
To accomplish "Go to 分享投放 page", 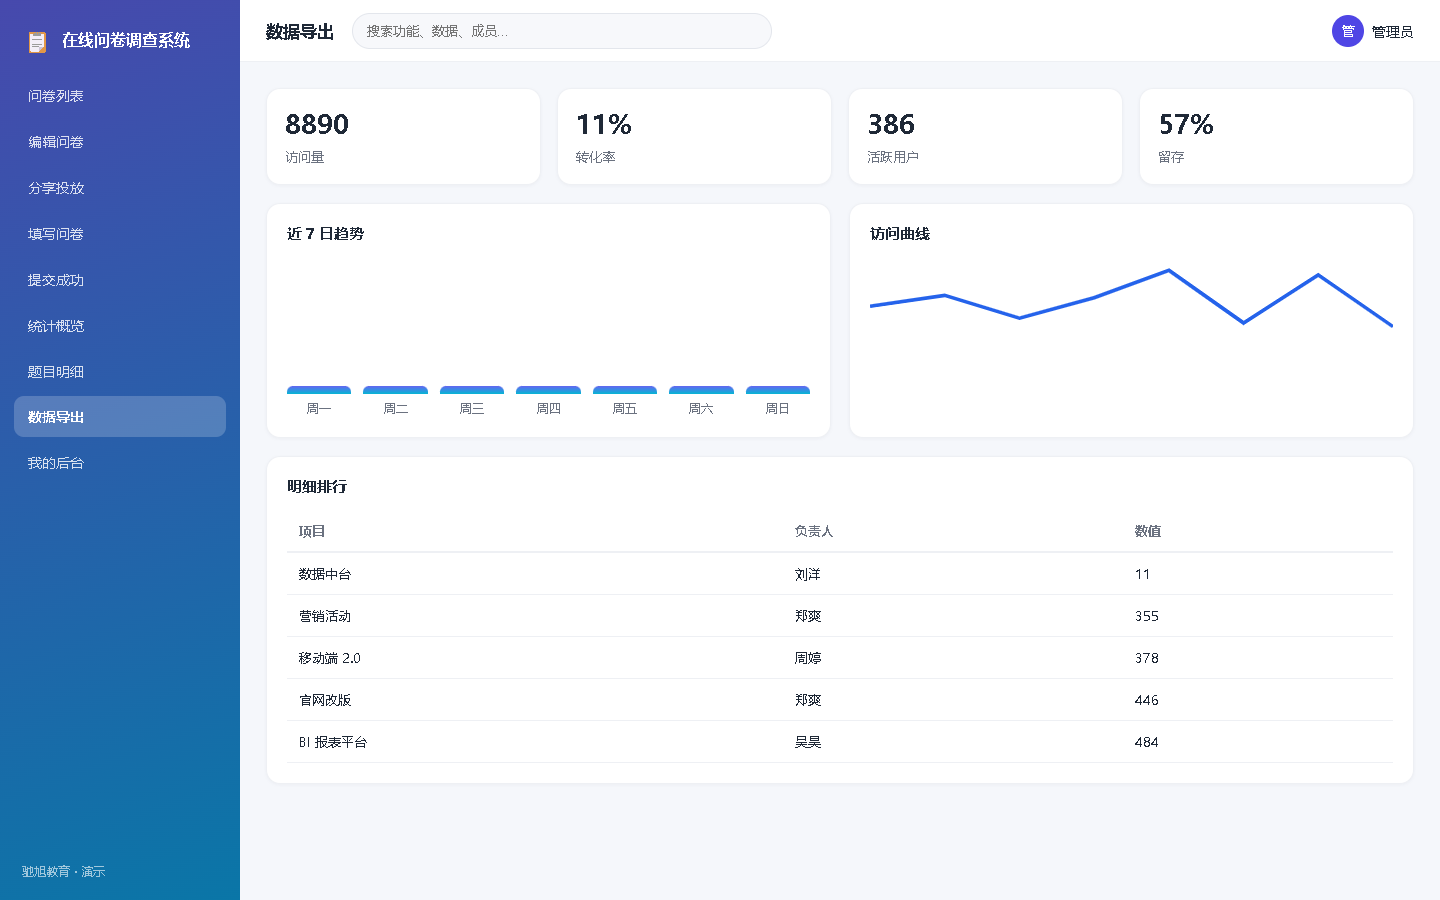I will click(x=120, y=188).
